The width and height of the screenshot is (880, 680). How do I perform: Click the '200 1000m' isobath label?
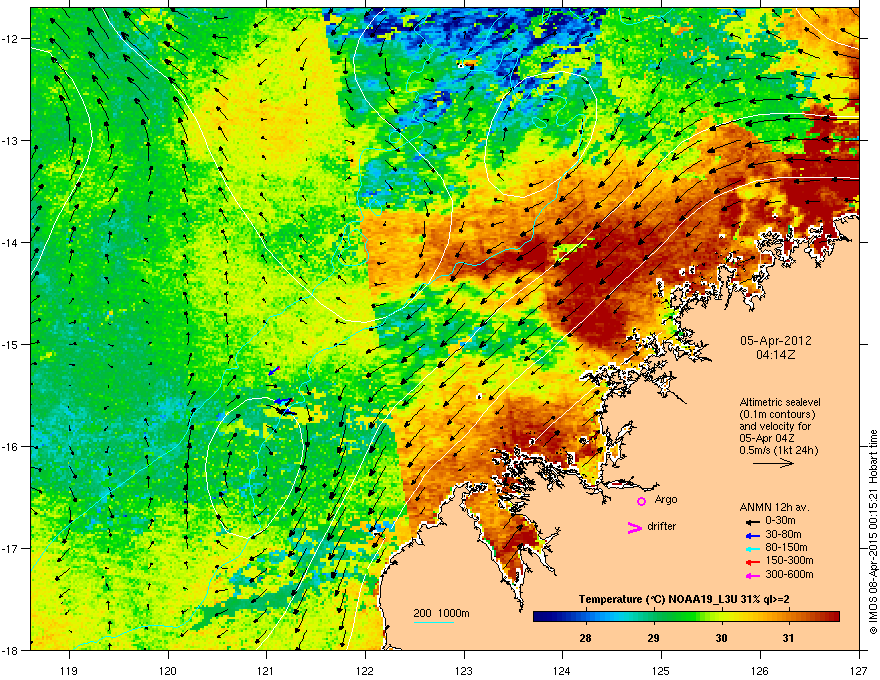pyautogui.click(x=441, y=613)
